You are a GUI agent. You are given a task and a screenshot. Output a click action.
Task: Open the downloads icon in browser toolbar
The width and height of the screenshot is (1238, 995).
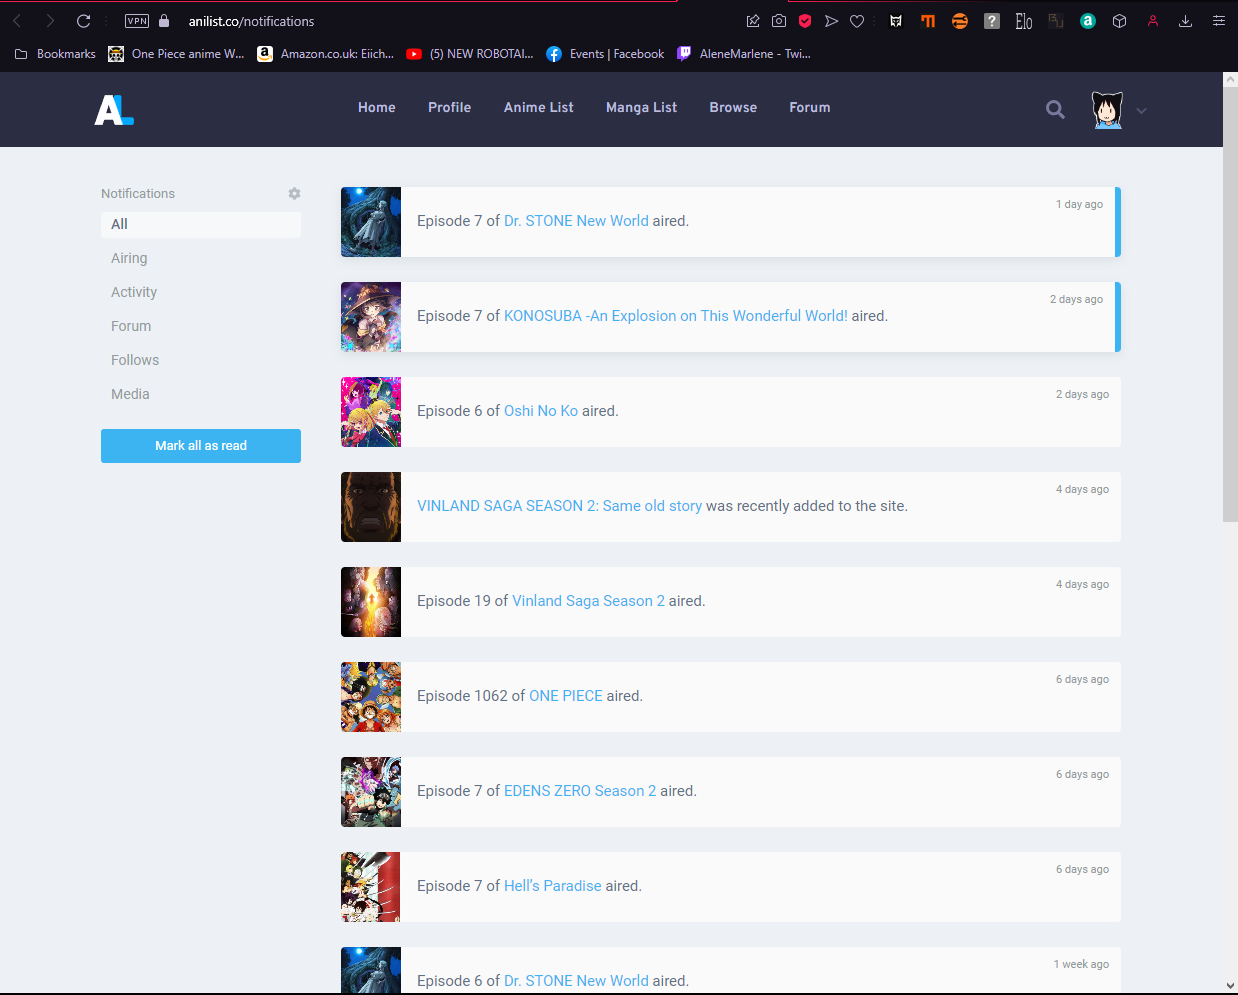1185,20
